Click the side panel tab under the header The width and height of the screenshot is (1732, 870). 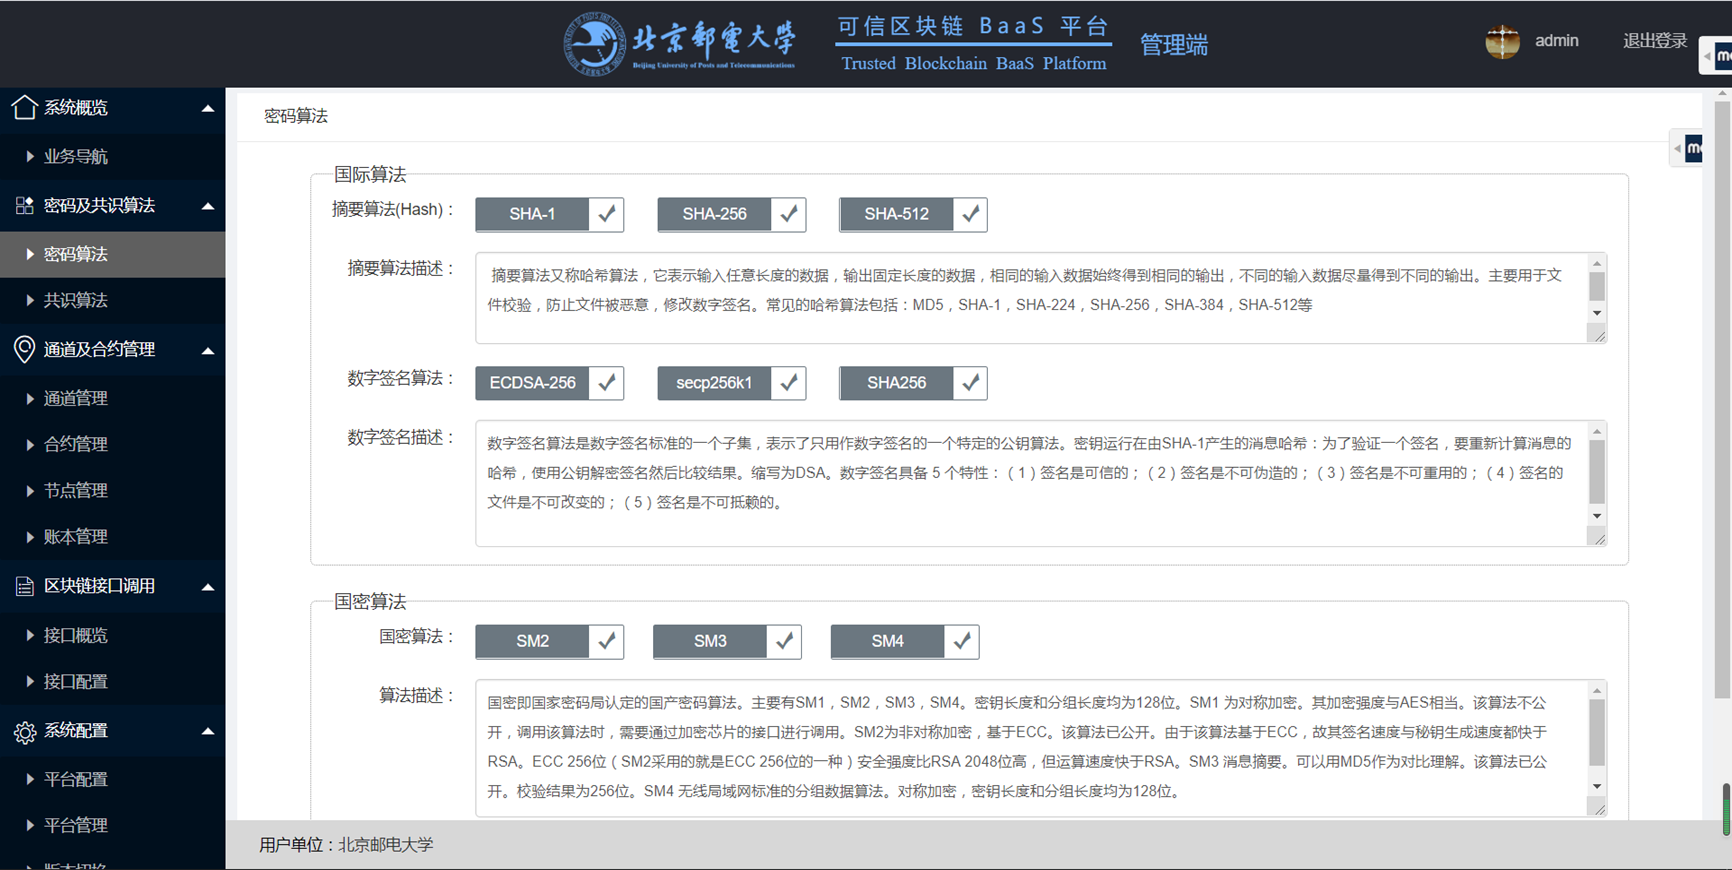[x=1687, y=149]
